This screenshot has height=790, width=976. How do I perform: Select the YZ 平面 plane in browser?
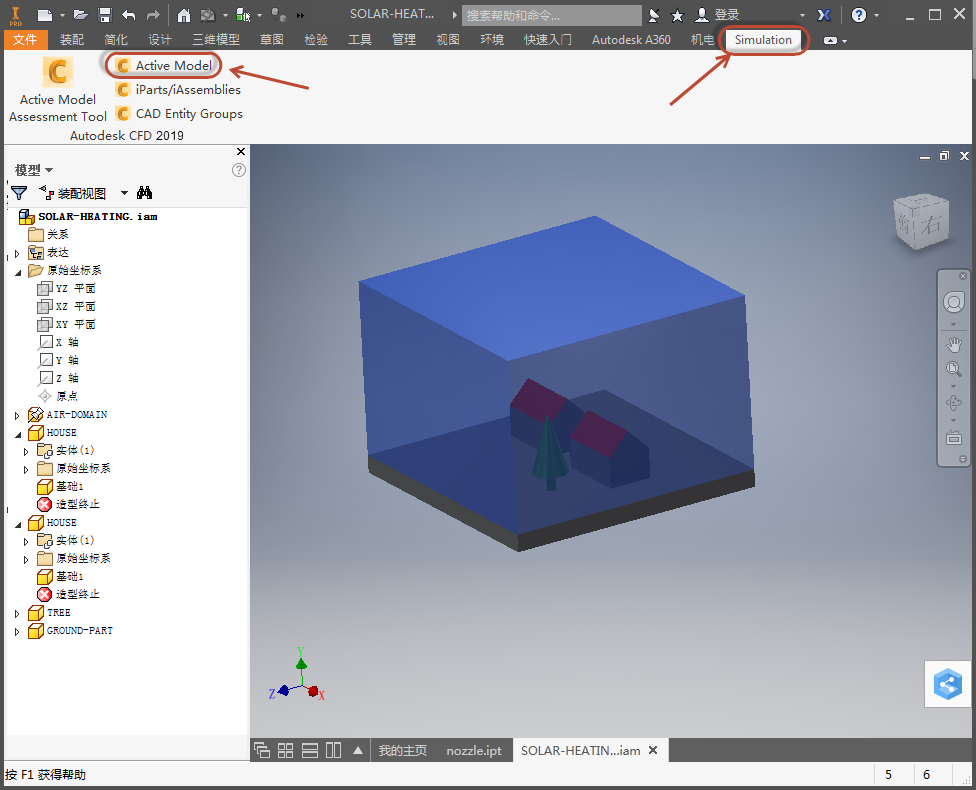(x=67, y=288)
